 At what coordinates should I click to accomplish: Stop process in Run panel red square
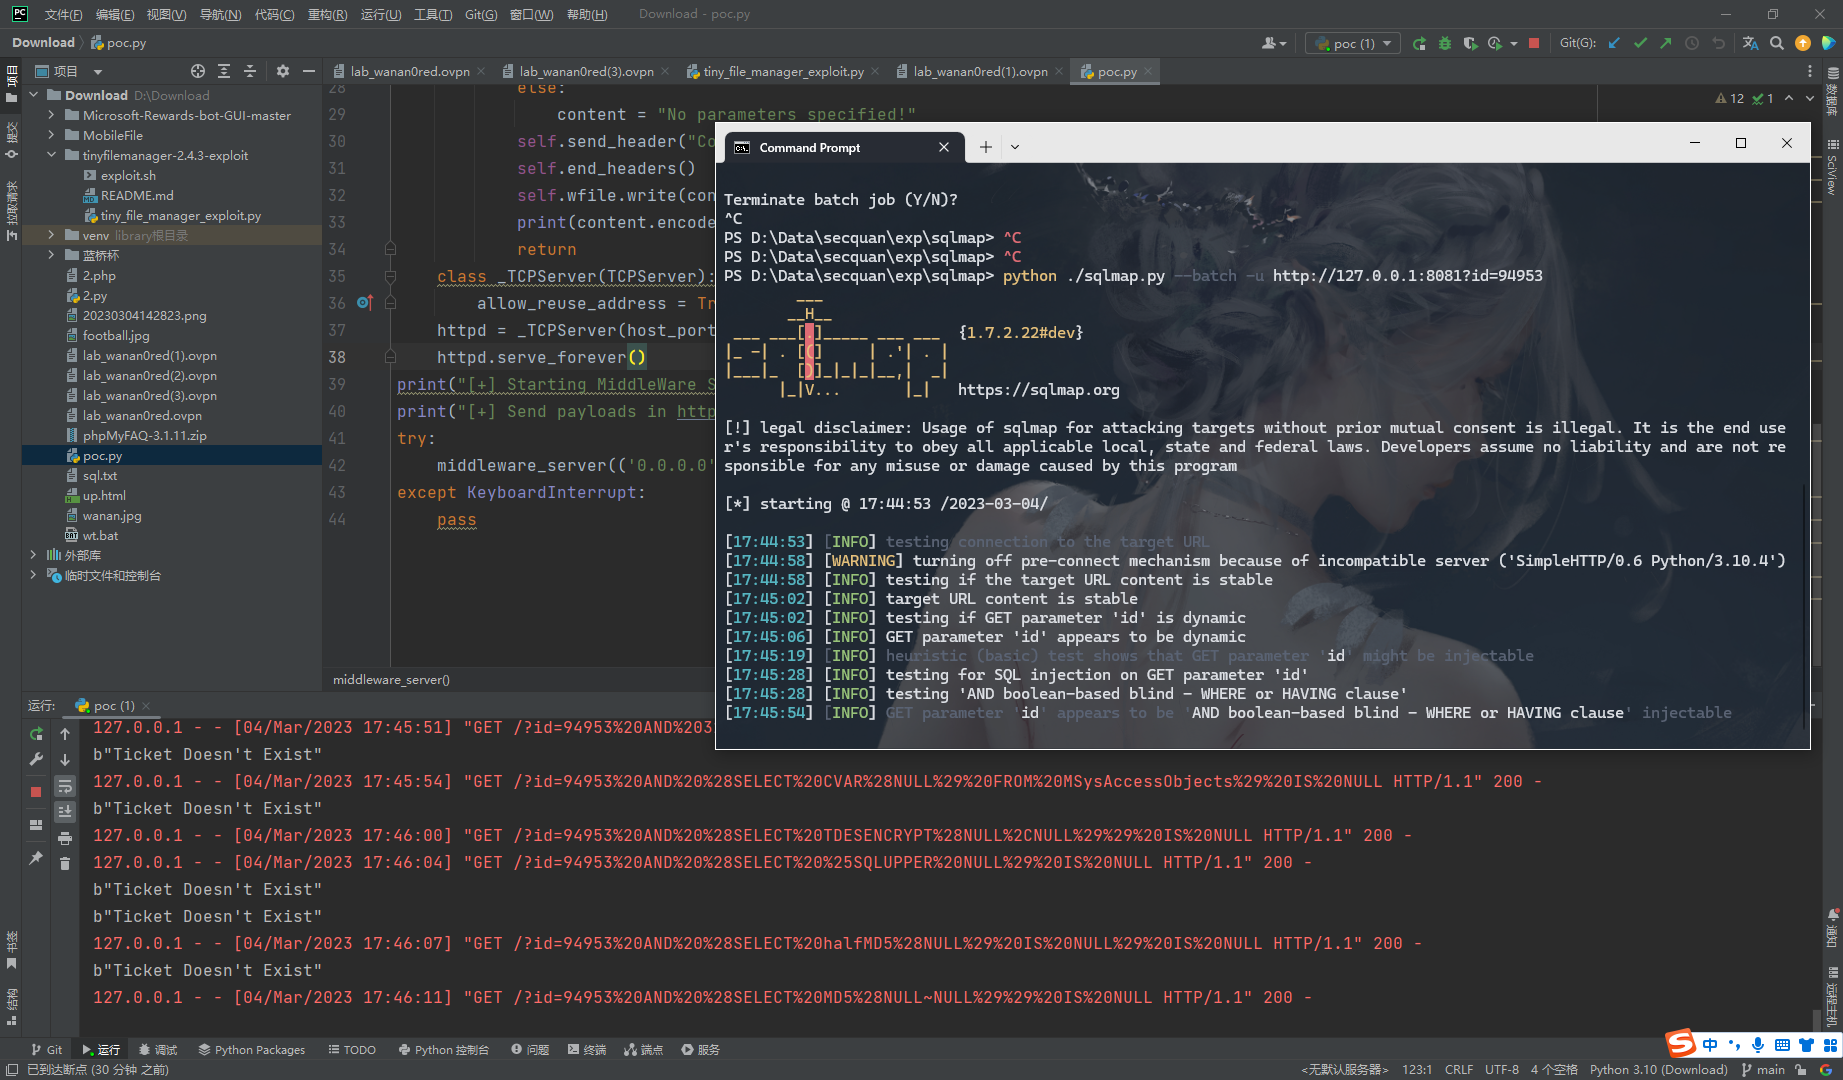tap(36, 791)
